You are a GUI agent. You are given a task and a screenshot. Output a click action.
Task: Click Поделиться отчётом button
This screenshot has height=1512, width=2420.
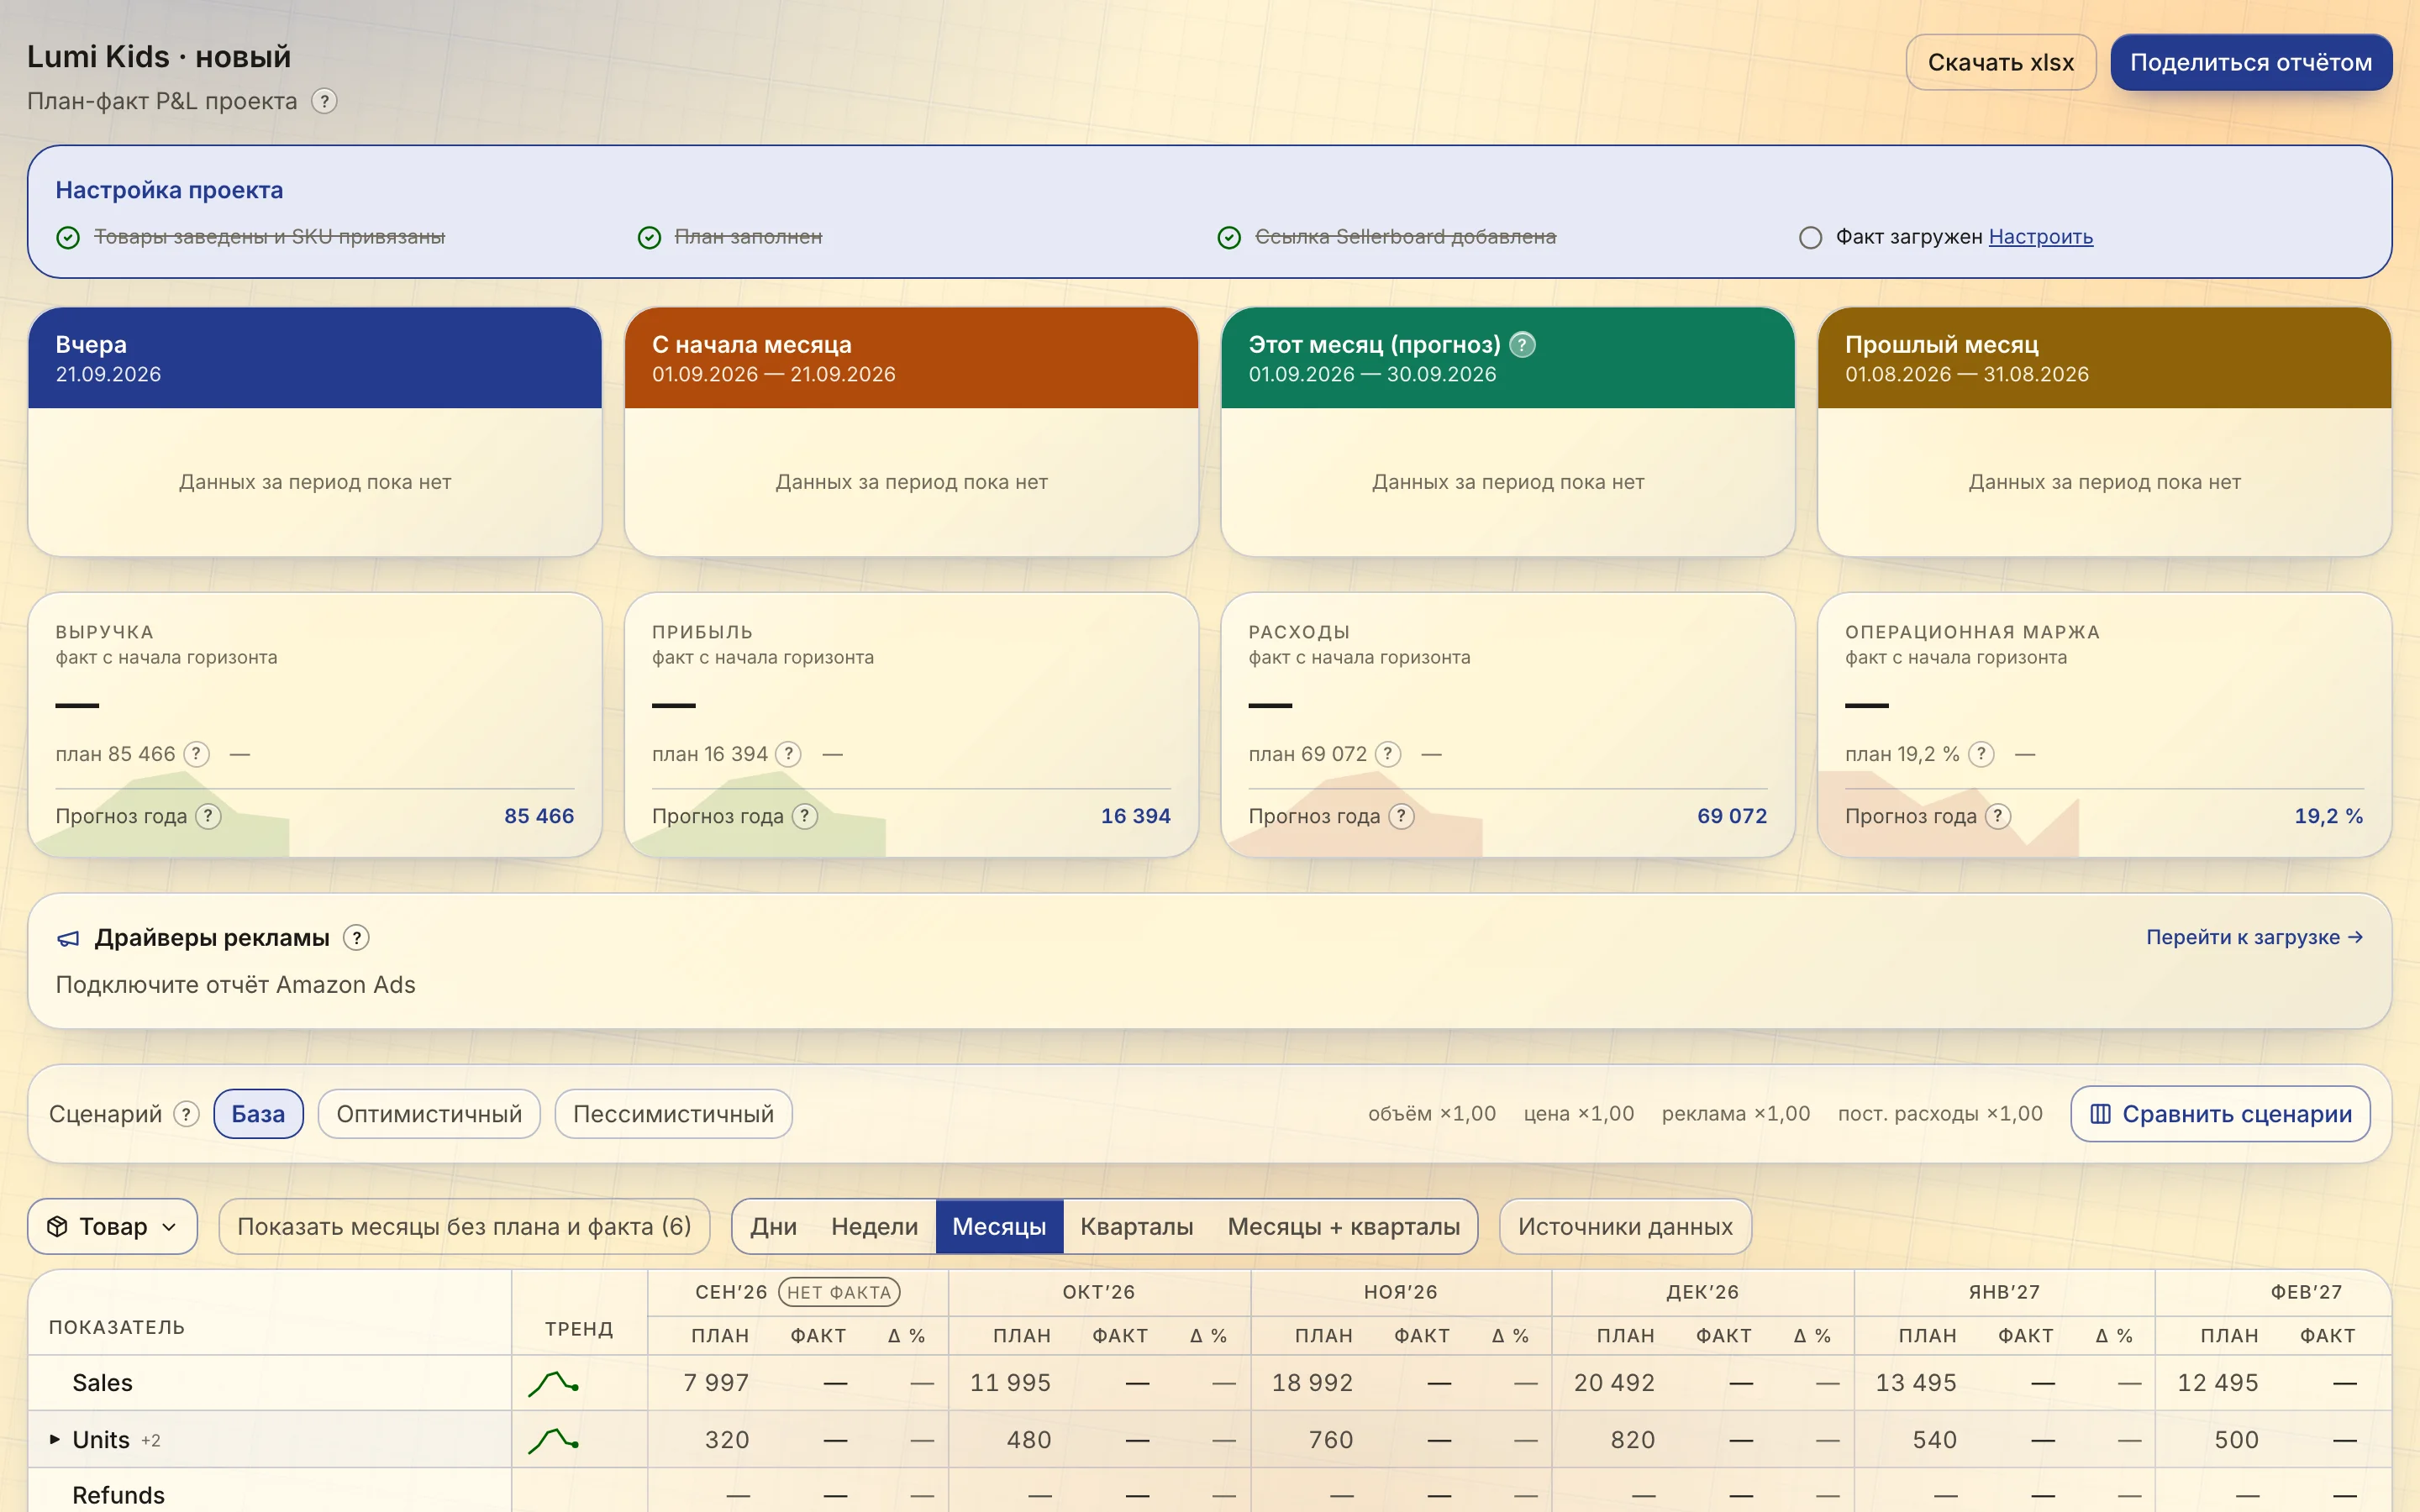tap(2250, 62)
